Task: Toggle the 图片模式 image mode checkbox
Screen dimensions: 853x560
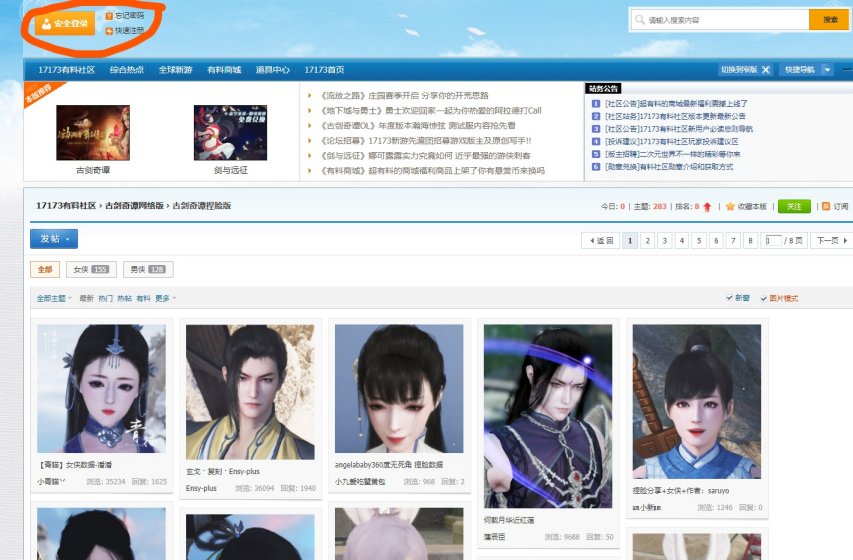Action: [763, 298]
